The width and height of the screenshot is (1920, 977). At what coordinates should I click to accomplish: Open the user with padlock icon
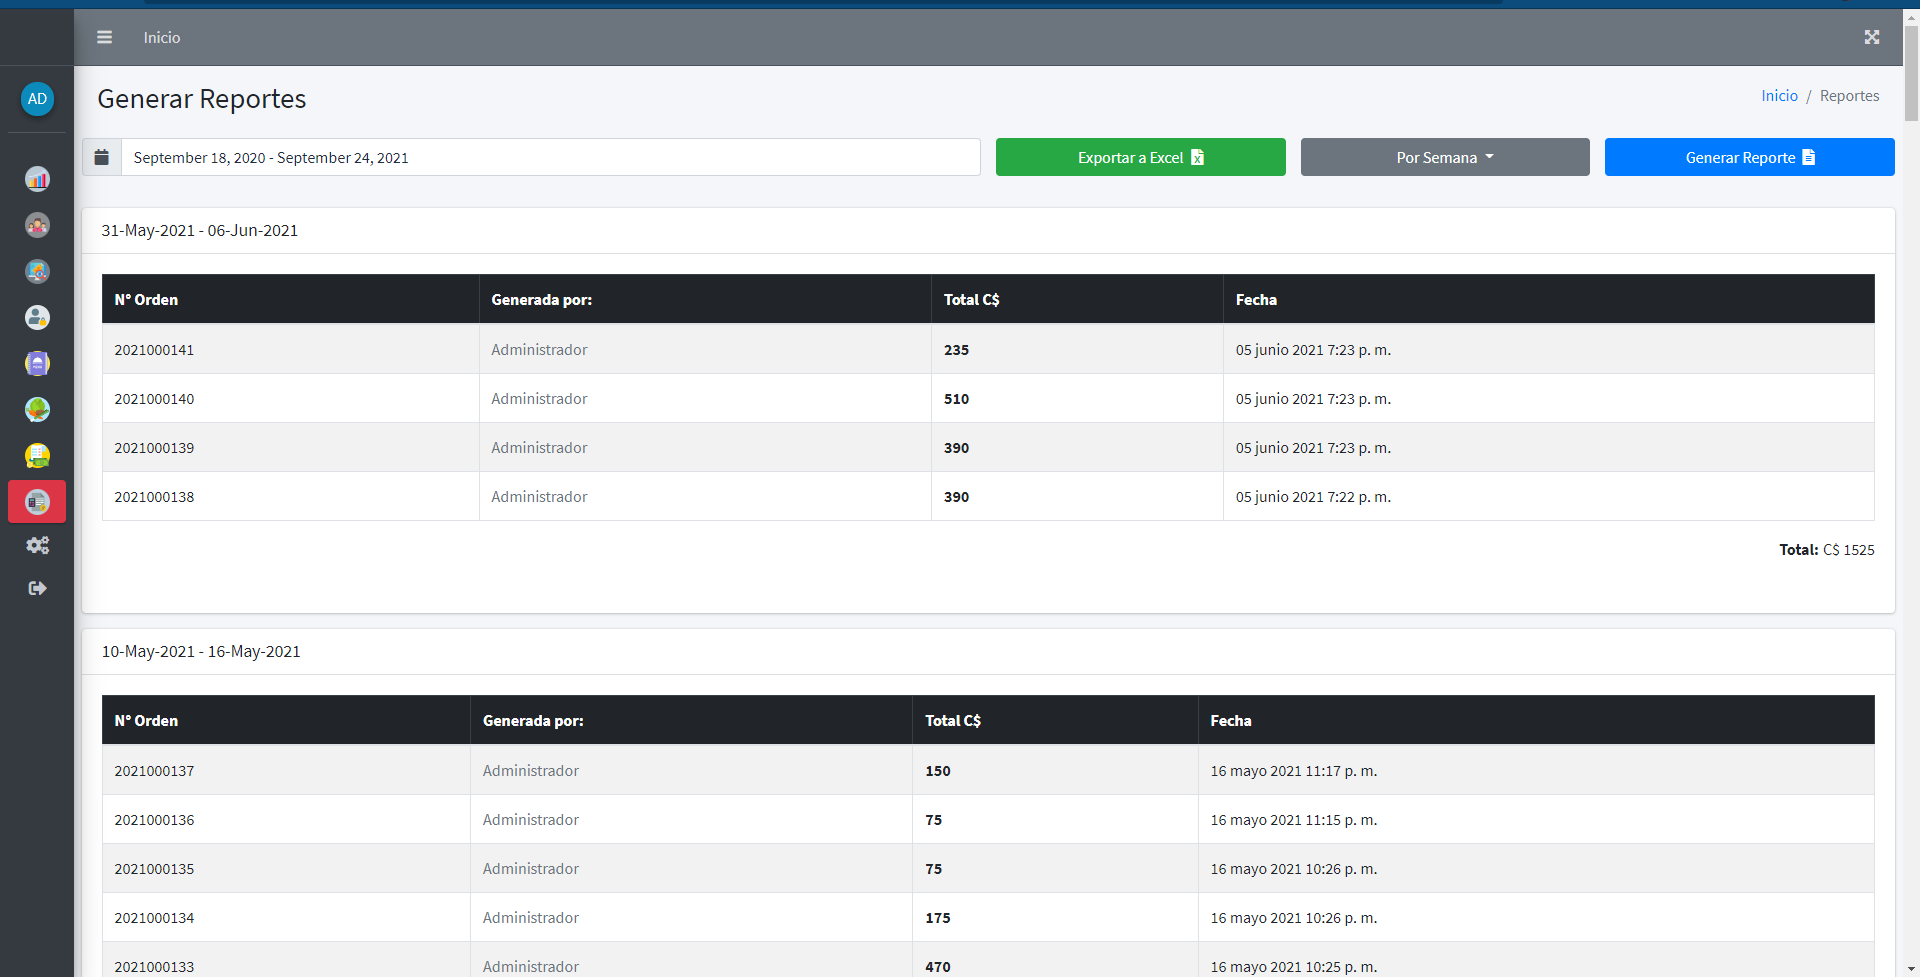37,317
